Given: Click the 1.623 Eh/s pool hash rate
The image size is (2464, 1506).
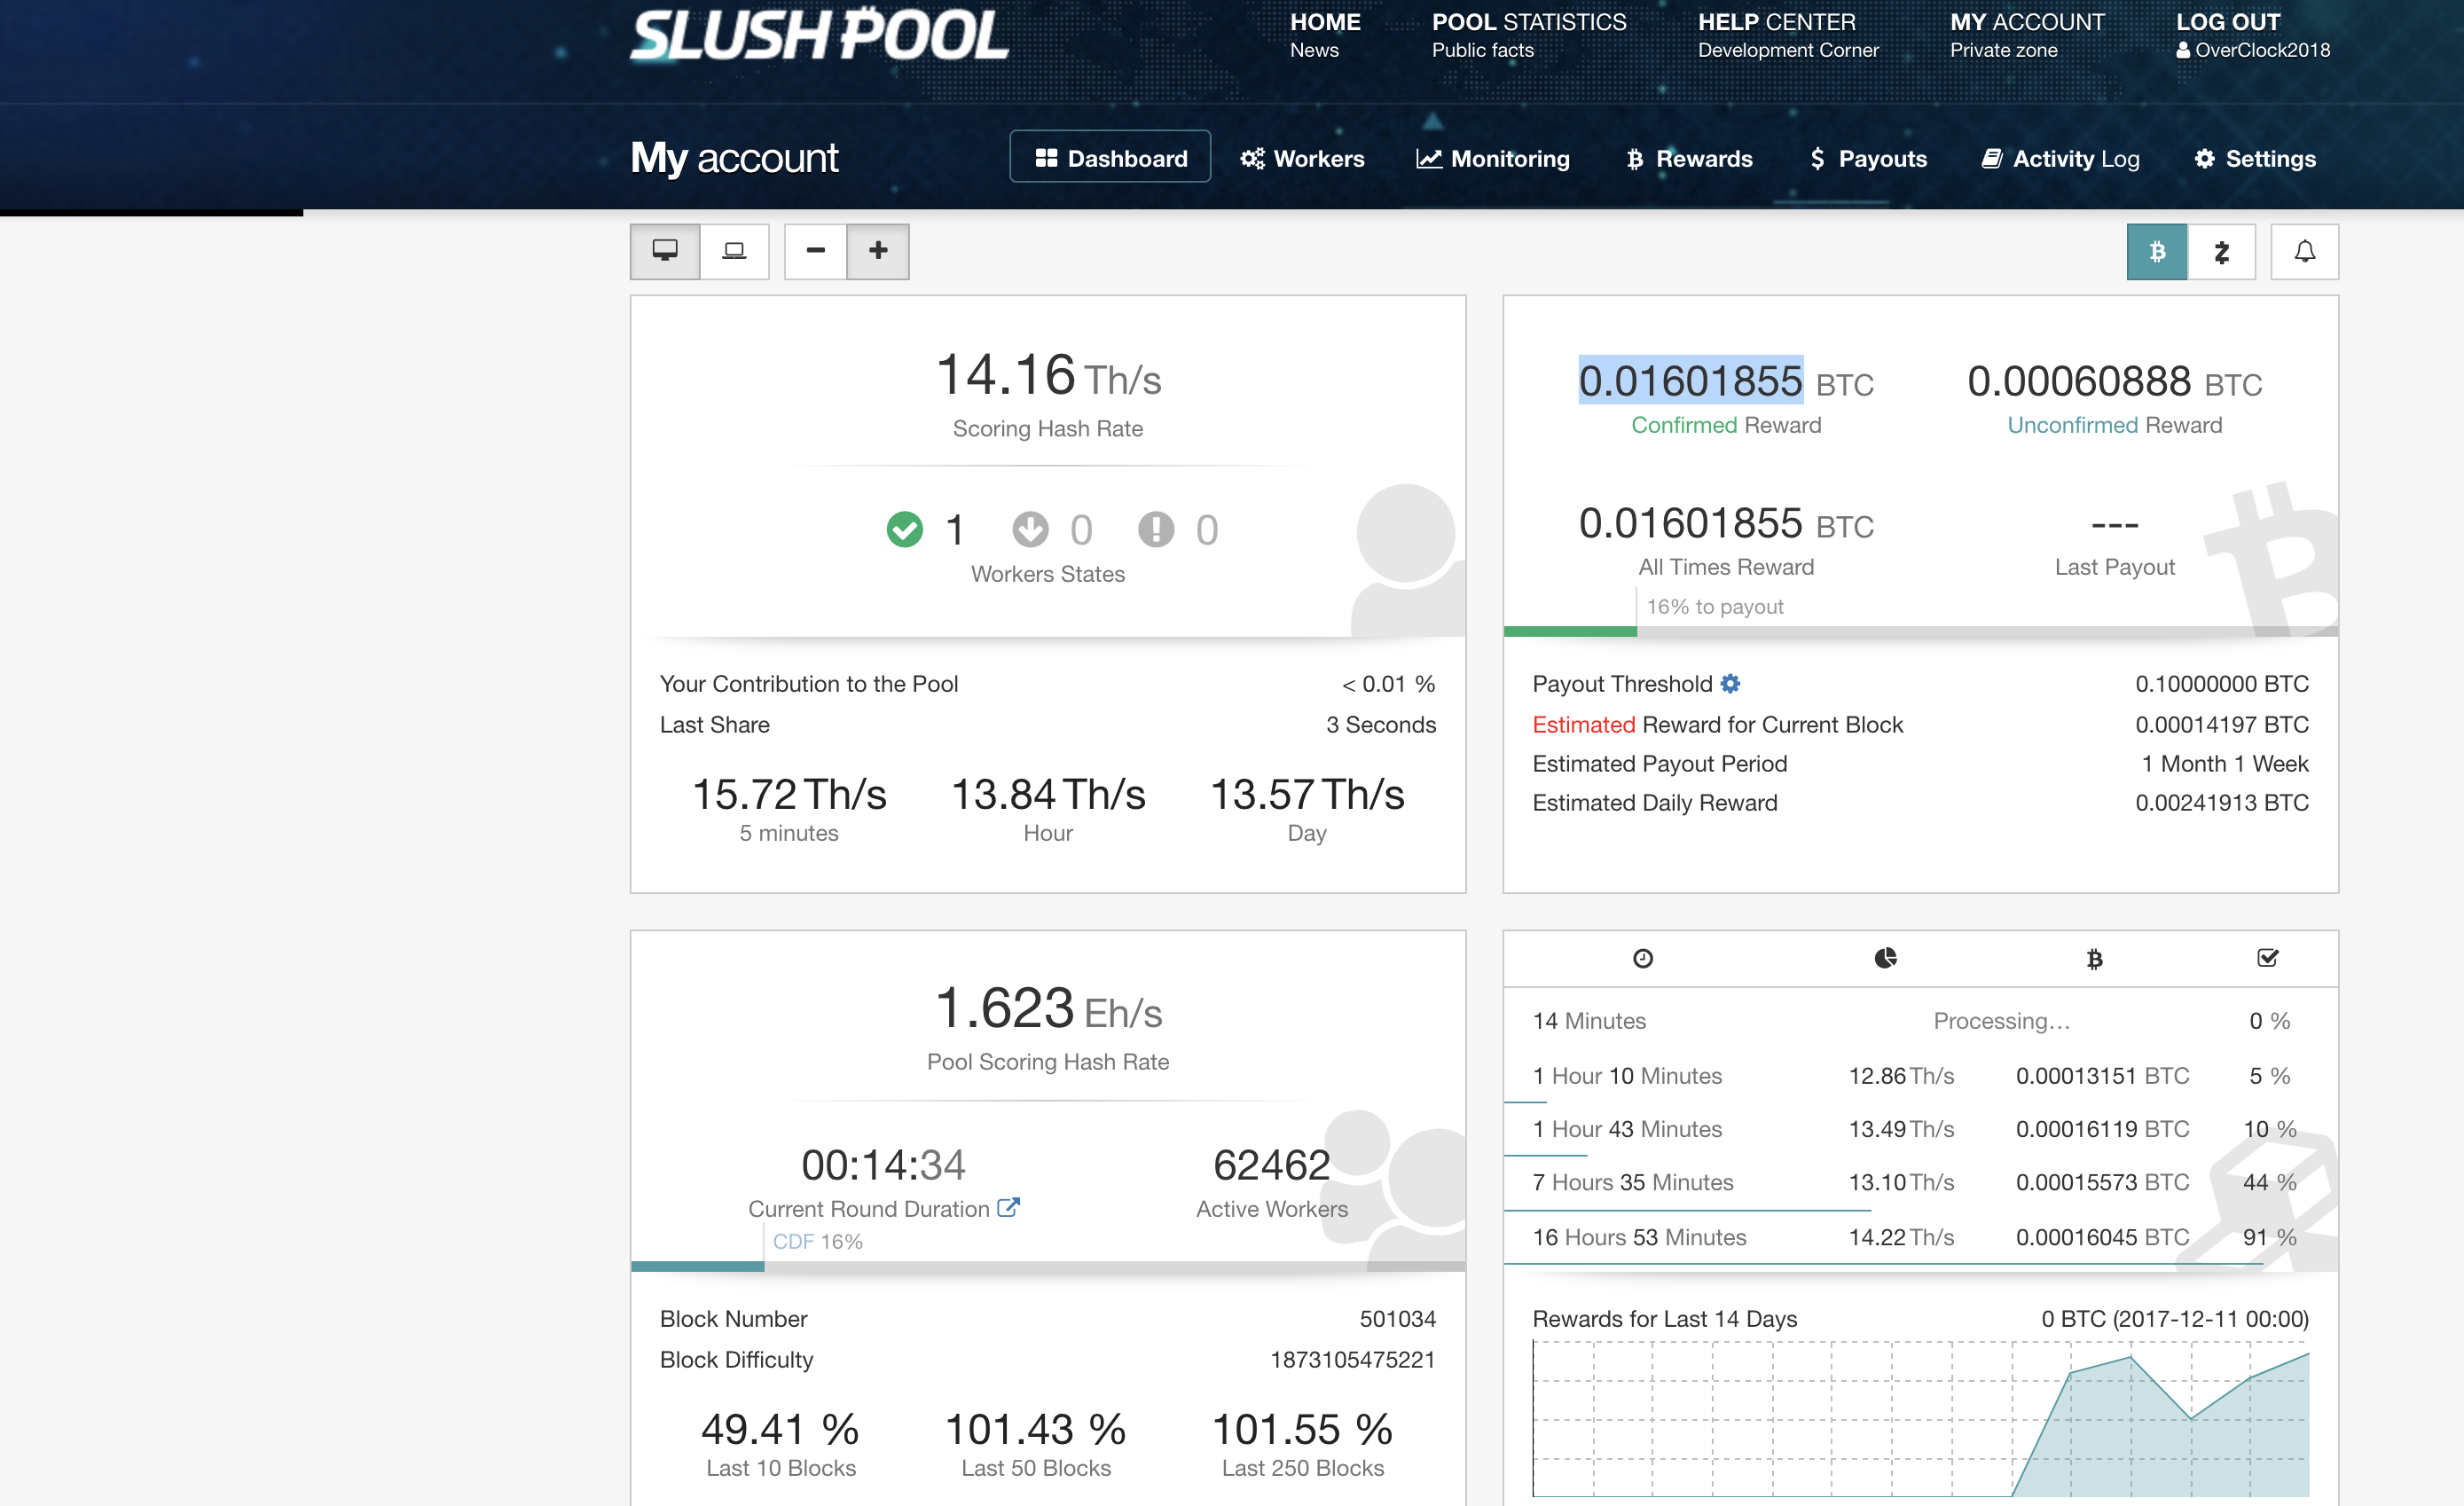Looking at the screenshot, I should click(x=1048, y=1009).
